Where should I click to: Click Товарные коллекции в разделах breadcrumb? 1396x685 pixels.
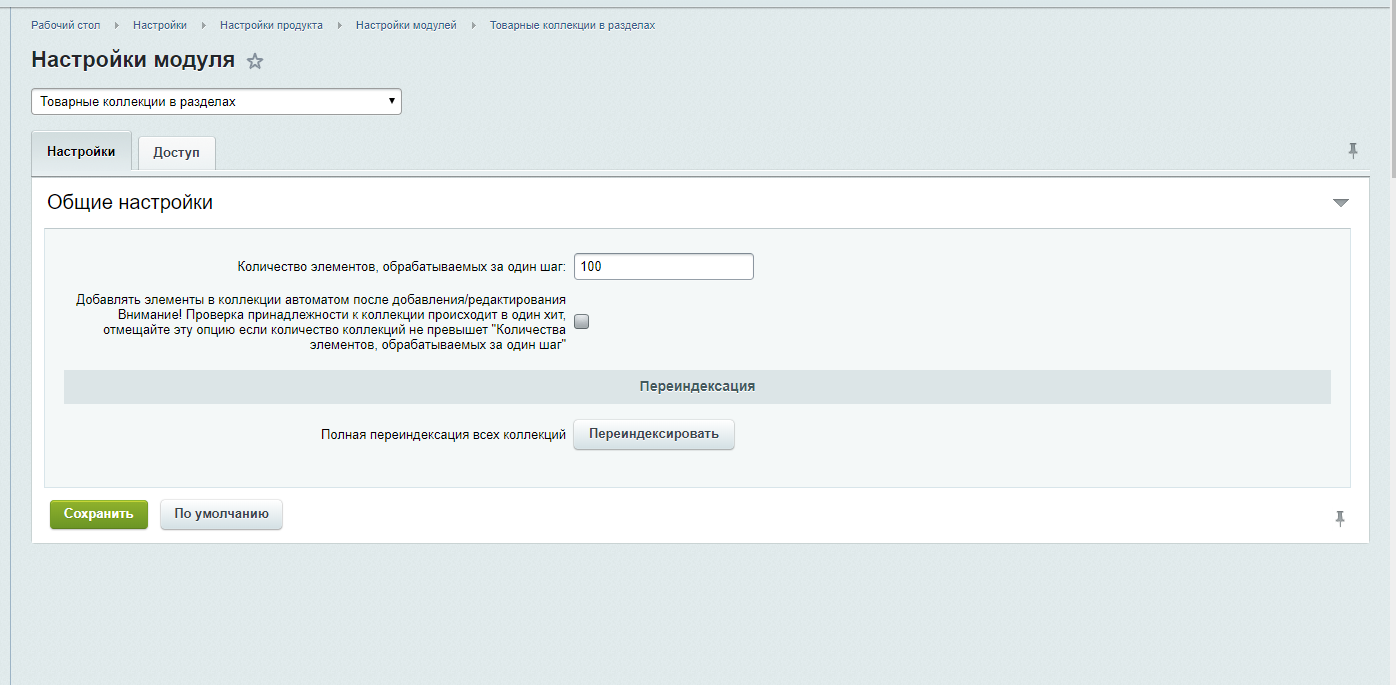[572, 25]
